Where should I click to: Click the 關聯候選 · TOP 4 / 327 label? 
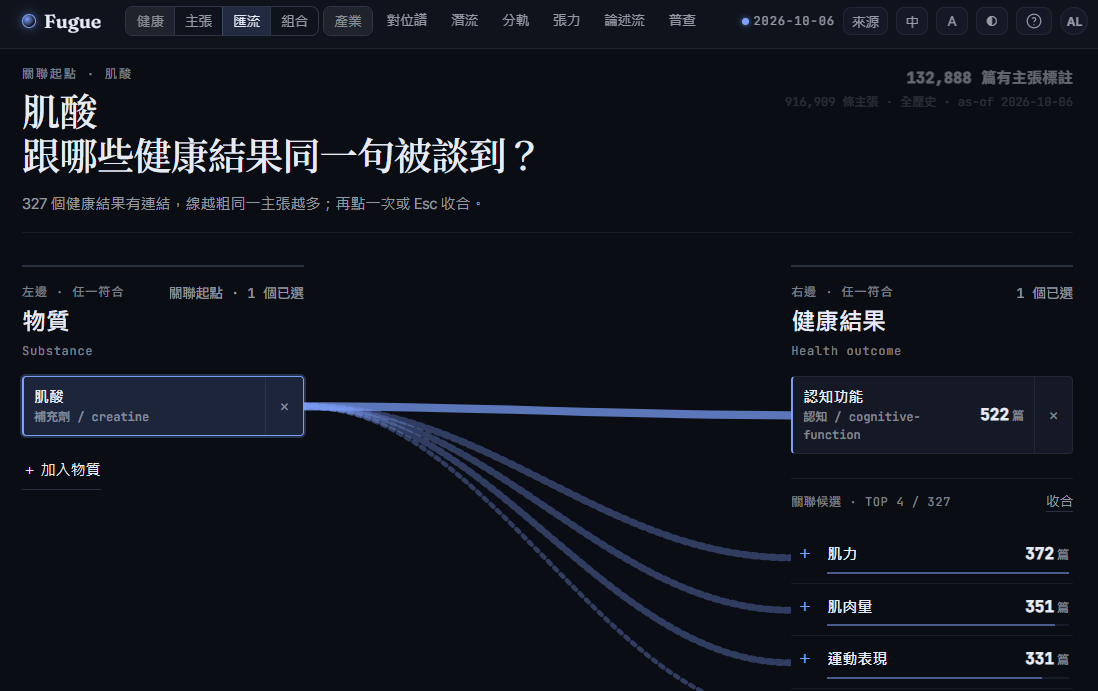coord(870,502)
